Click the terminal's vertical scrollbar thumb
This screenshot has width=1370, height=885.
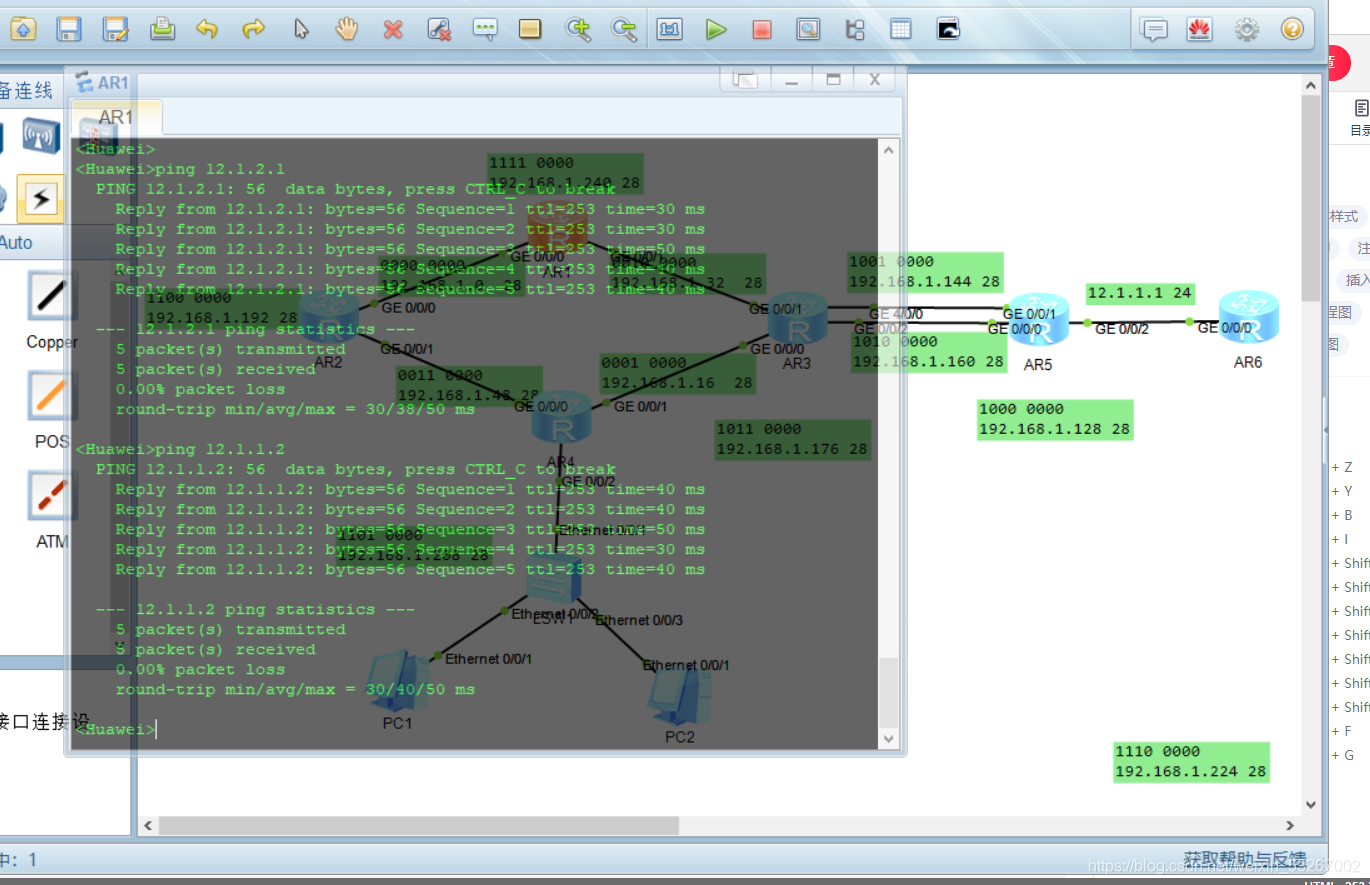(x=889, y=693)
